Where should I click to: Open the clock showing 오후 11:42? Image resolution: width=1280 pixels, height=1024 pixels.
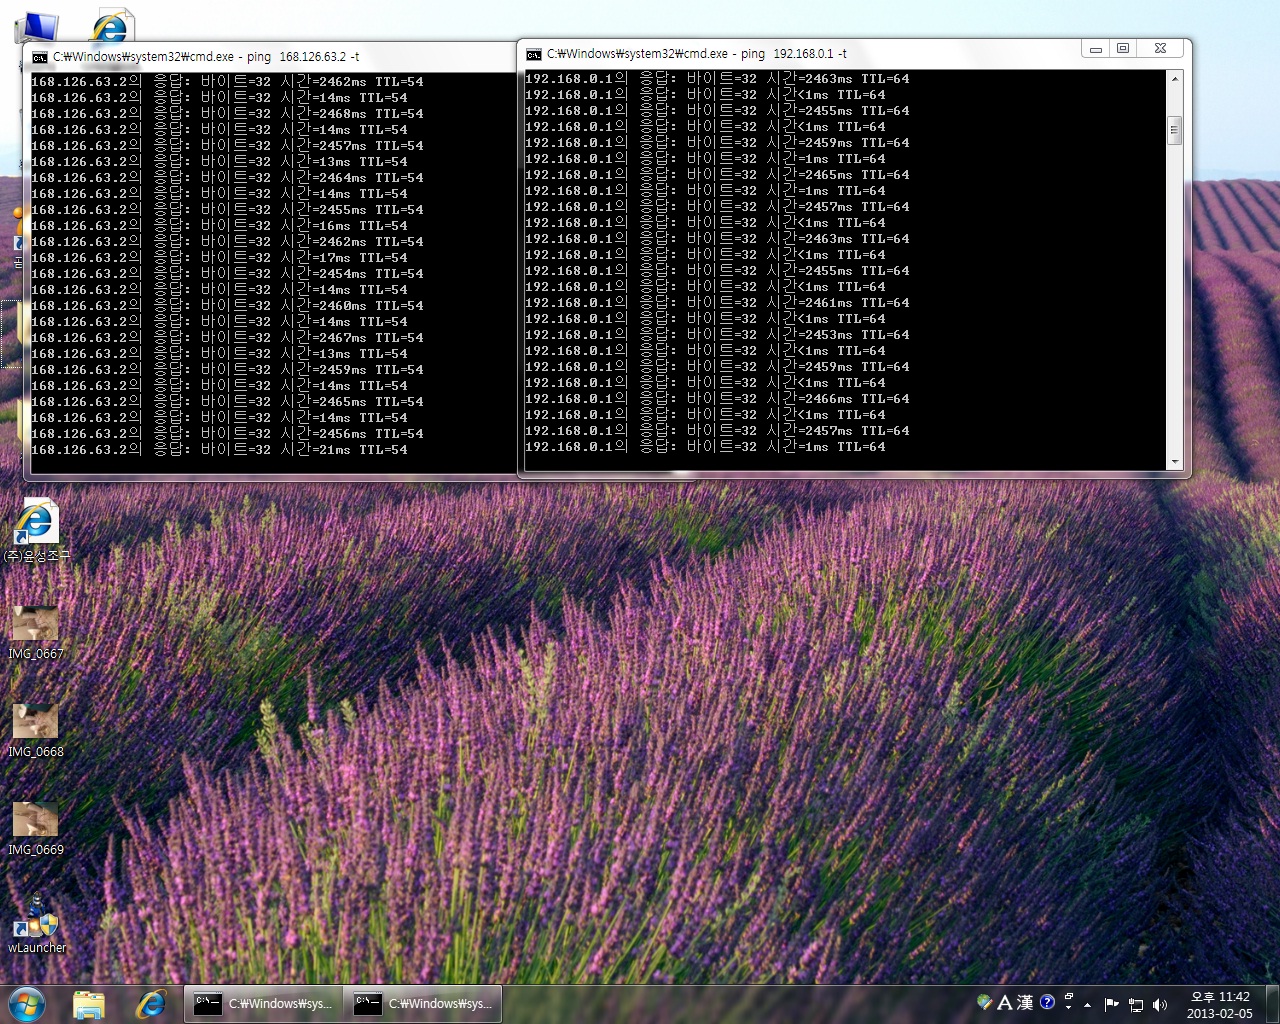point(1220,1005)
